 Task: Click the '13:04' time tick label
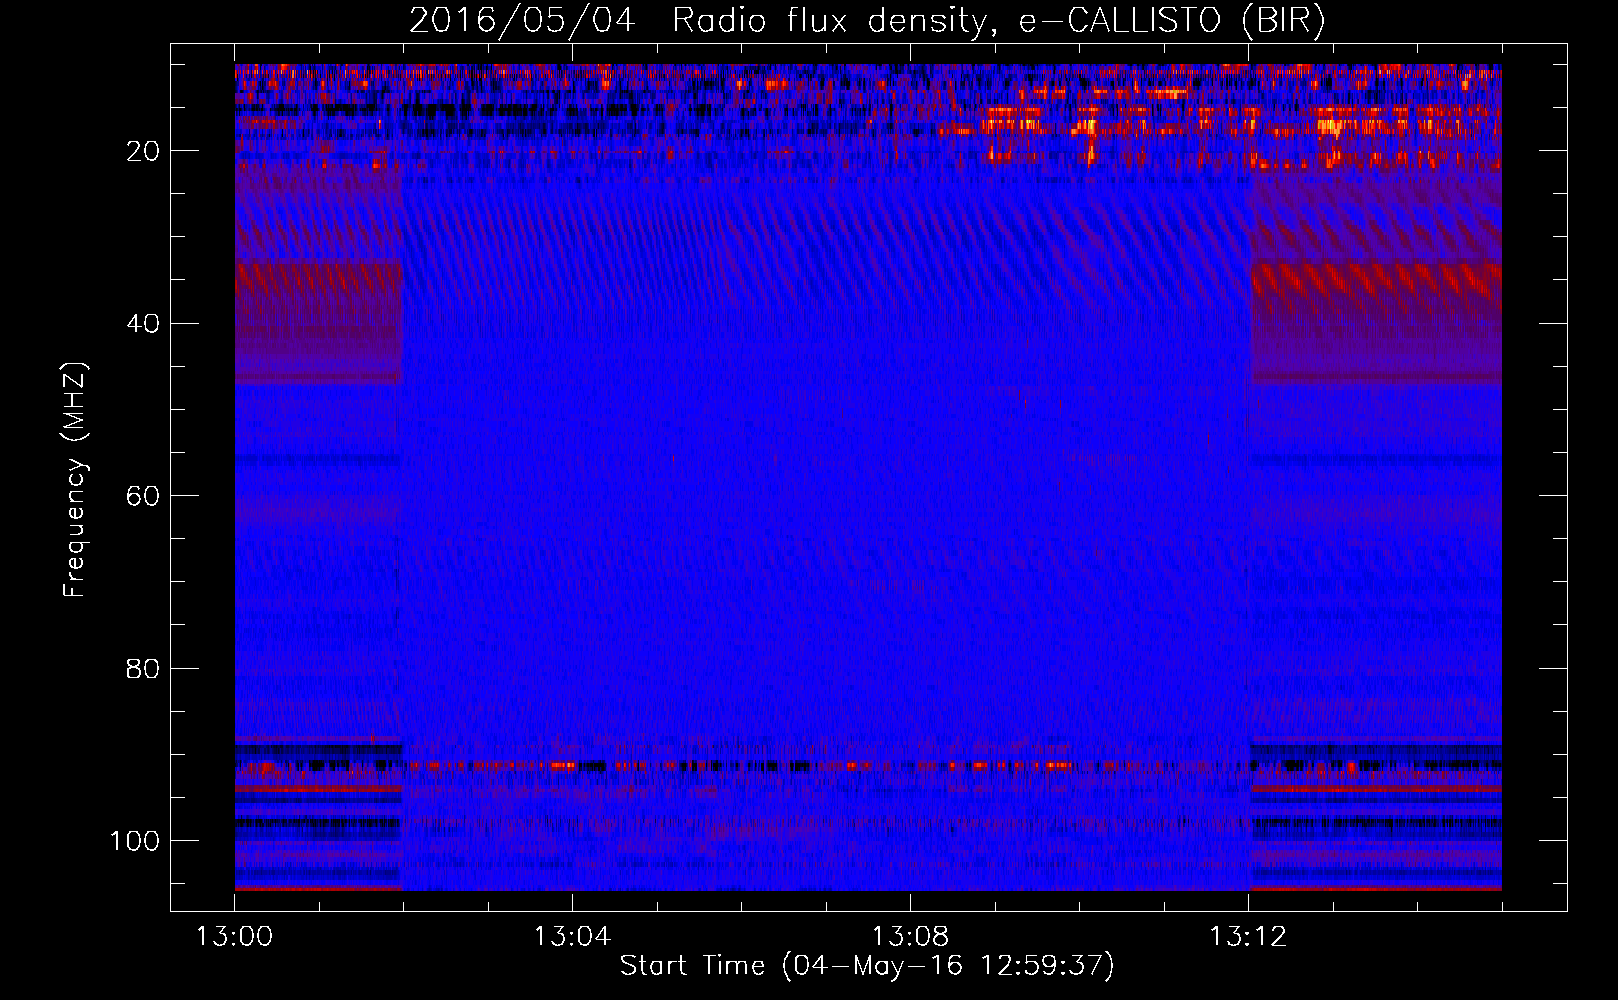pos(572,937)
